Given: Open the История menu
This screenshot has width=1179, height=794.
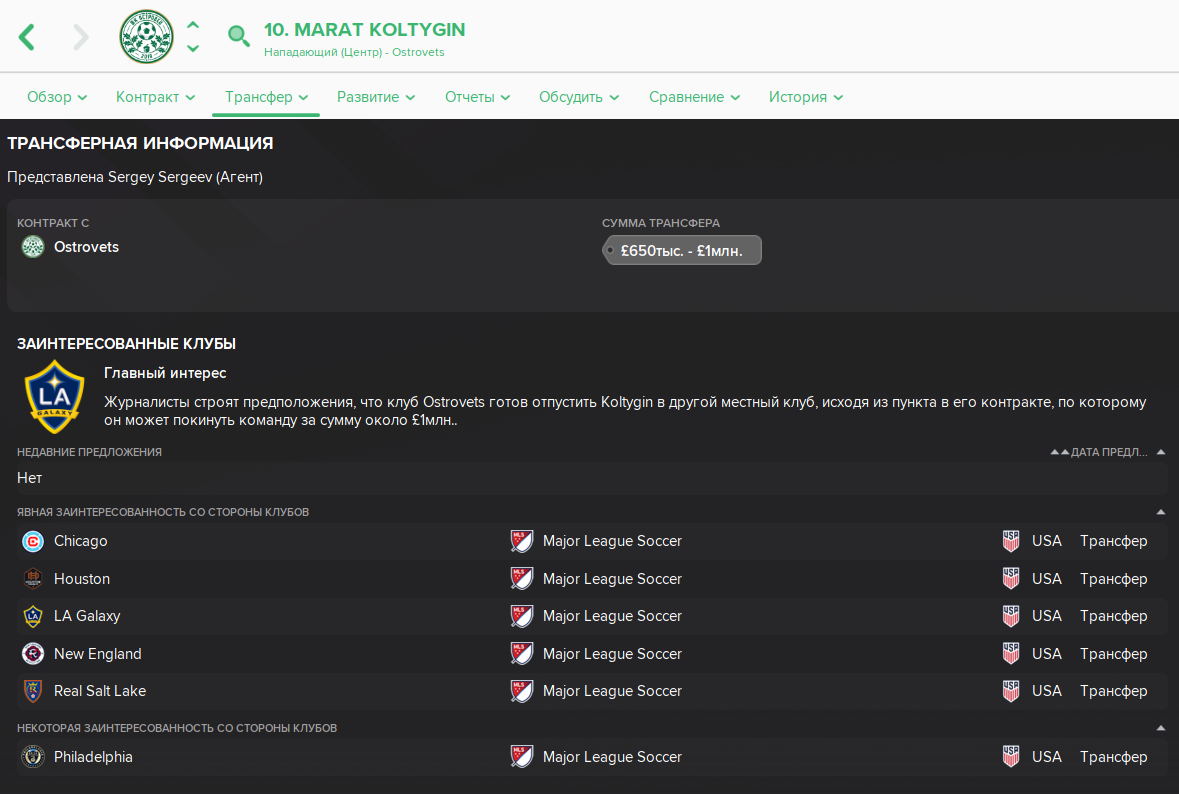Looking at the screenshot, I should point(806,97).
